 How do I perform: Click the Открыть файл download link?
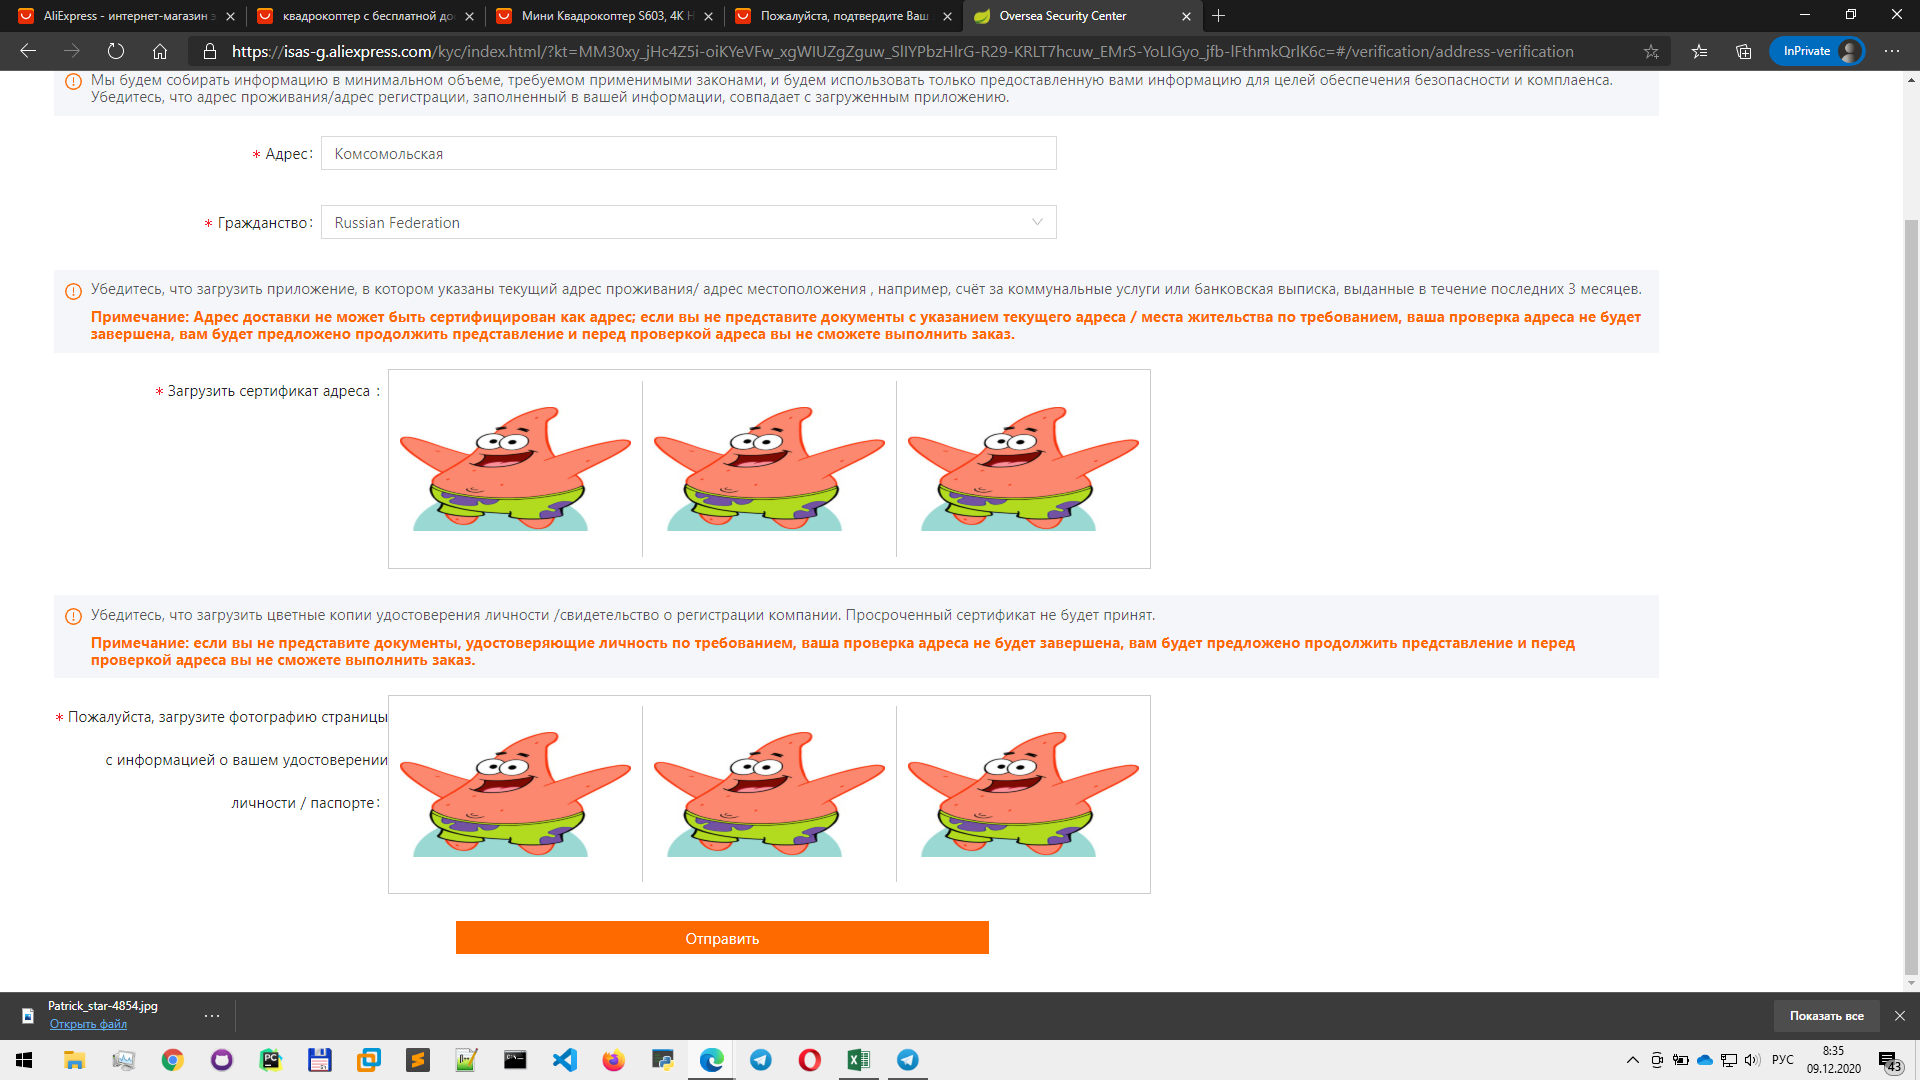pyautogui.click(x=88, y=1024)
